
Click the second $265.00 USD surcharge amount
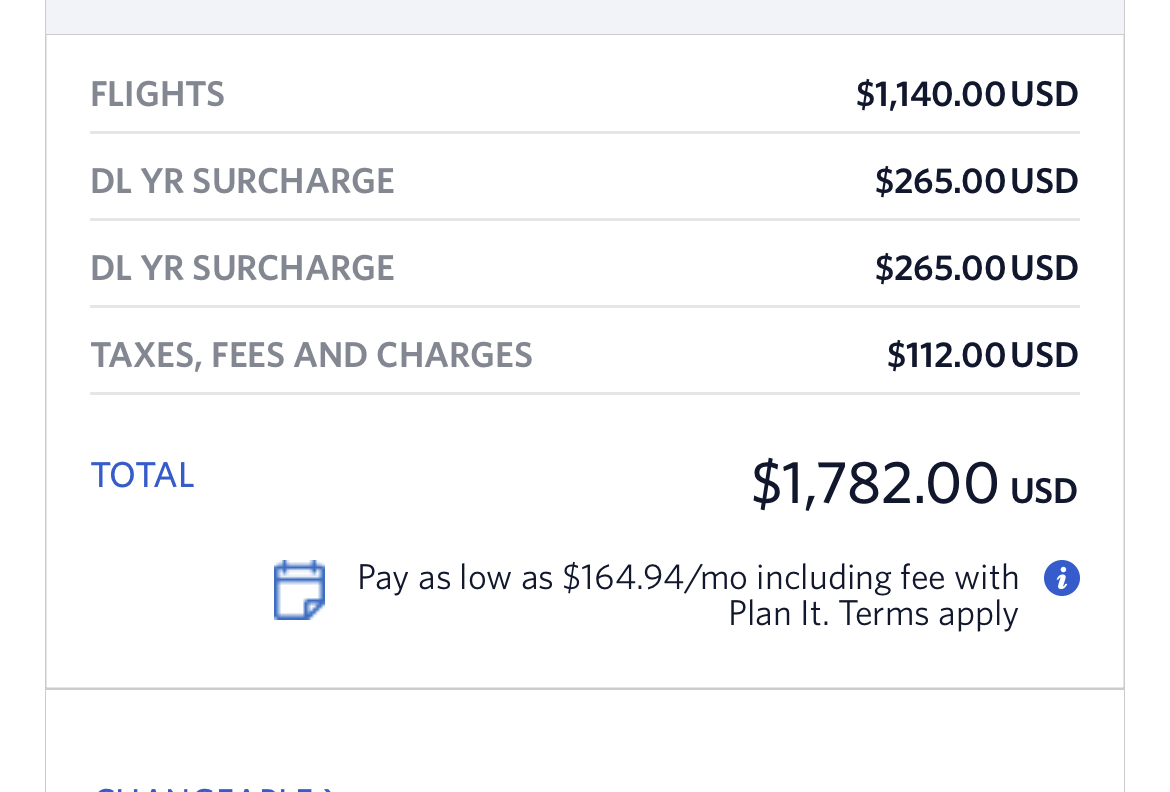point(976,268)
